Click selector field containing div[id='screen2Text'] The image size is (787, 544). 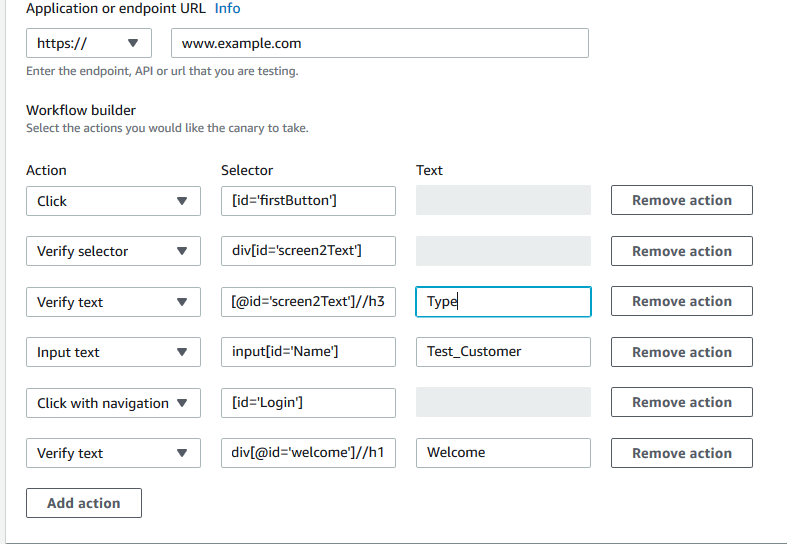308,251
